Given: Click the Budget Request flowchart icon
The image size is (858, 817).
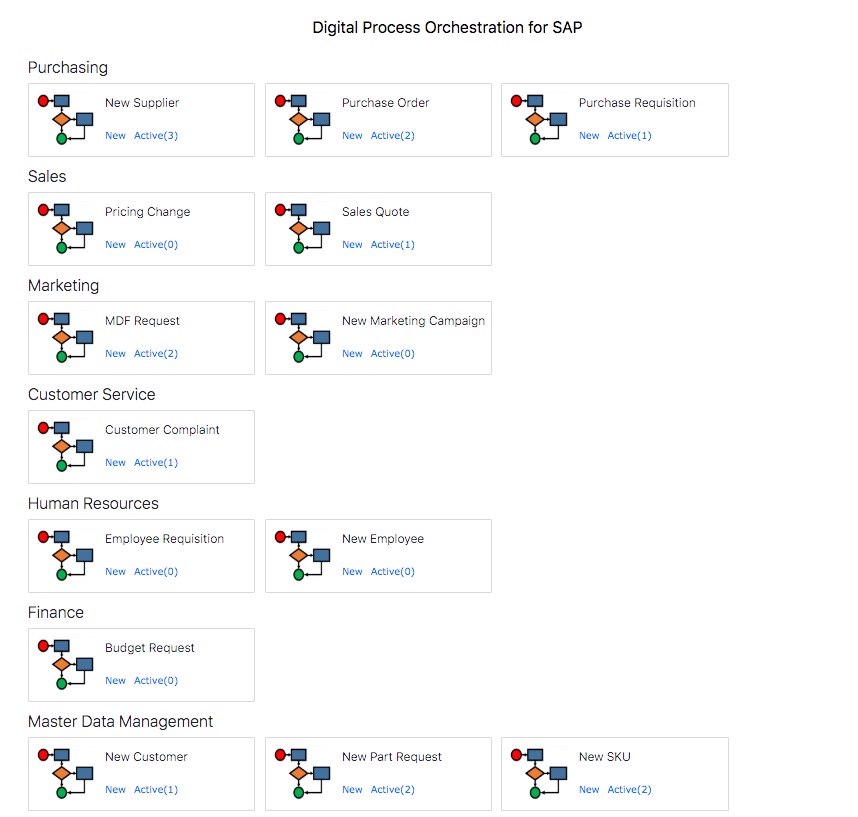Looking at the screenshot, I should 64,662.
